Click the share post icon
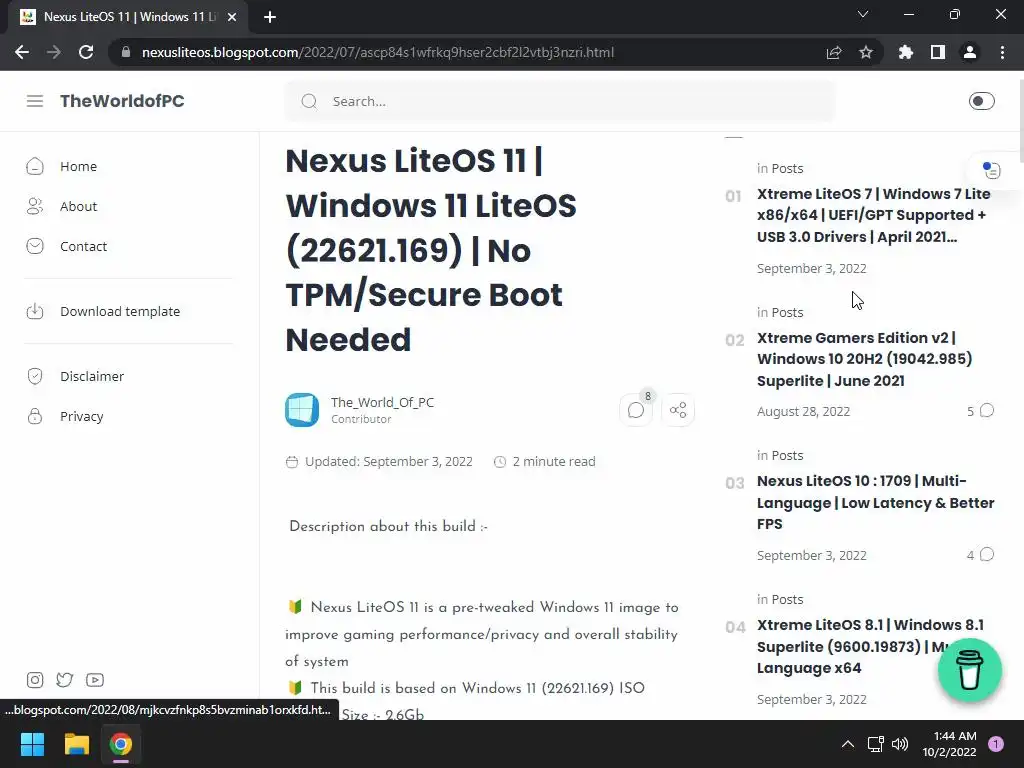 point(678,410)
